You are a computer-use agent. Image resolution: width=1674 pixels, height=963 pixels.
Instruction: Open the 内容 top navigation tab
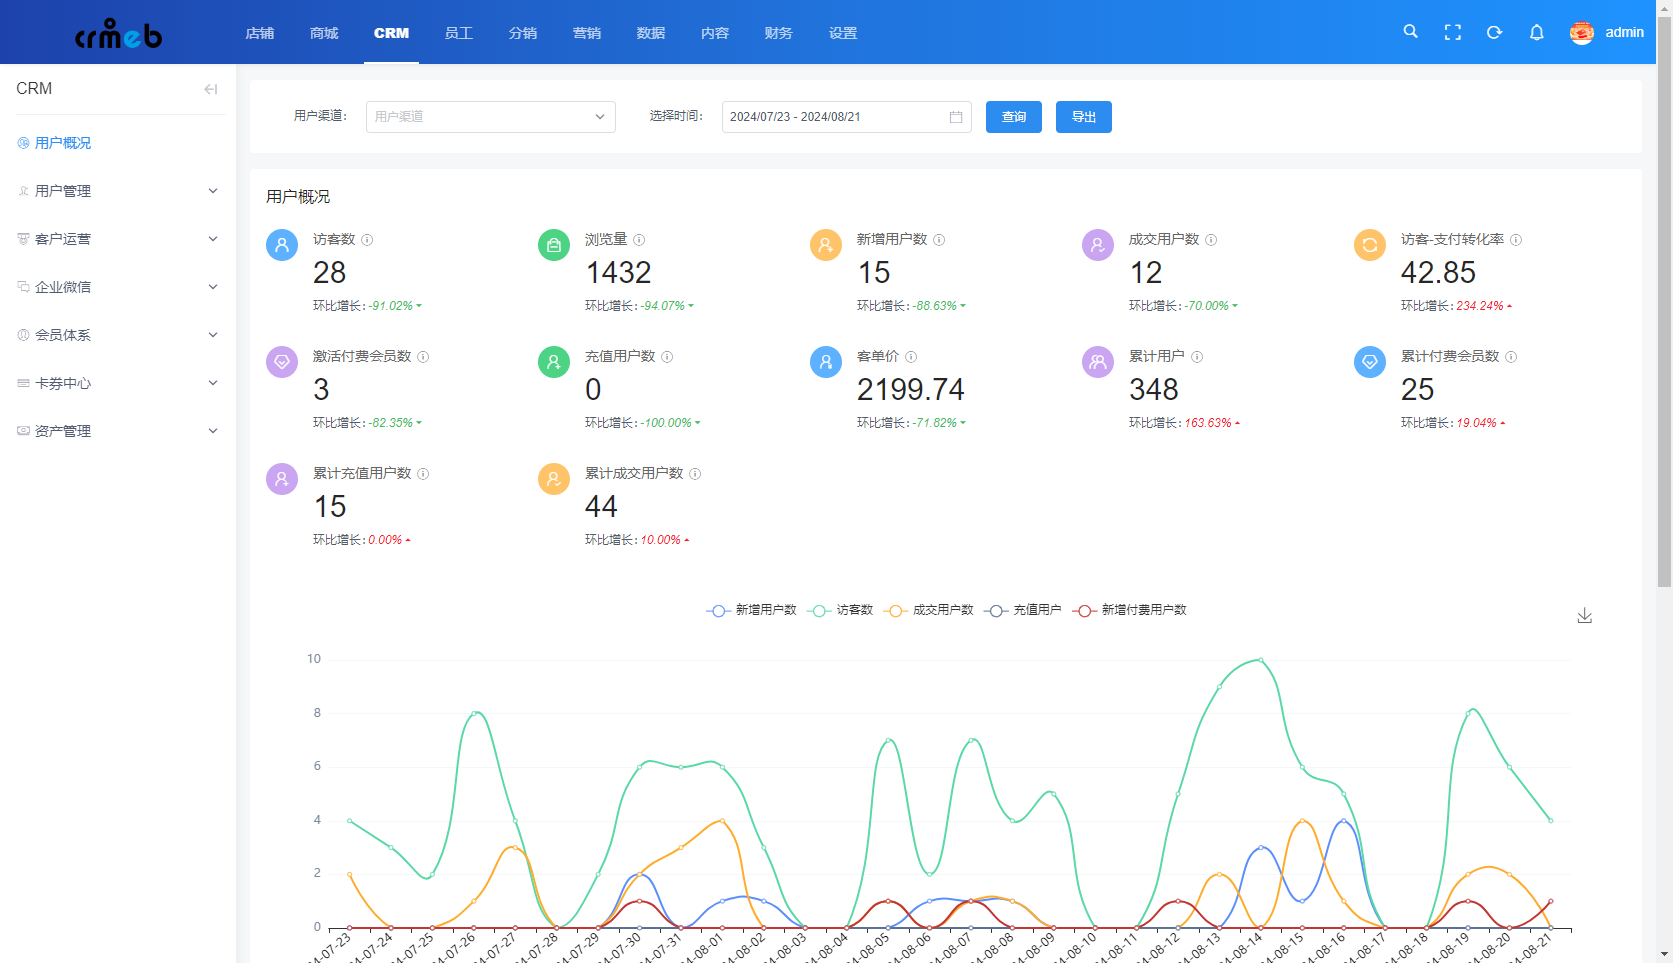(715, 33)
